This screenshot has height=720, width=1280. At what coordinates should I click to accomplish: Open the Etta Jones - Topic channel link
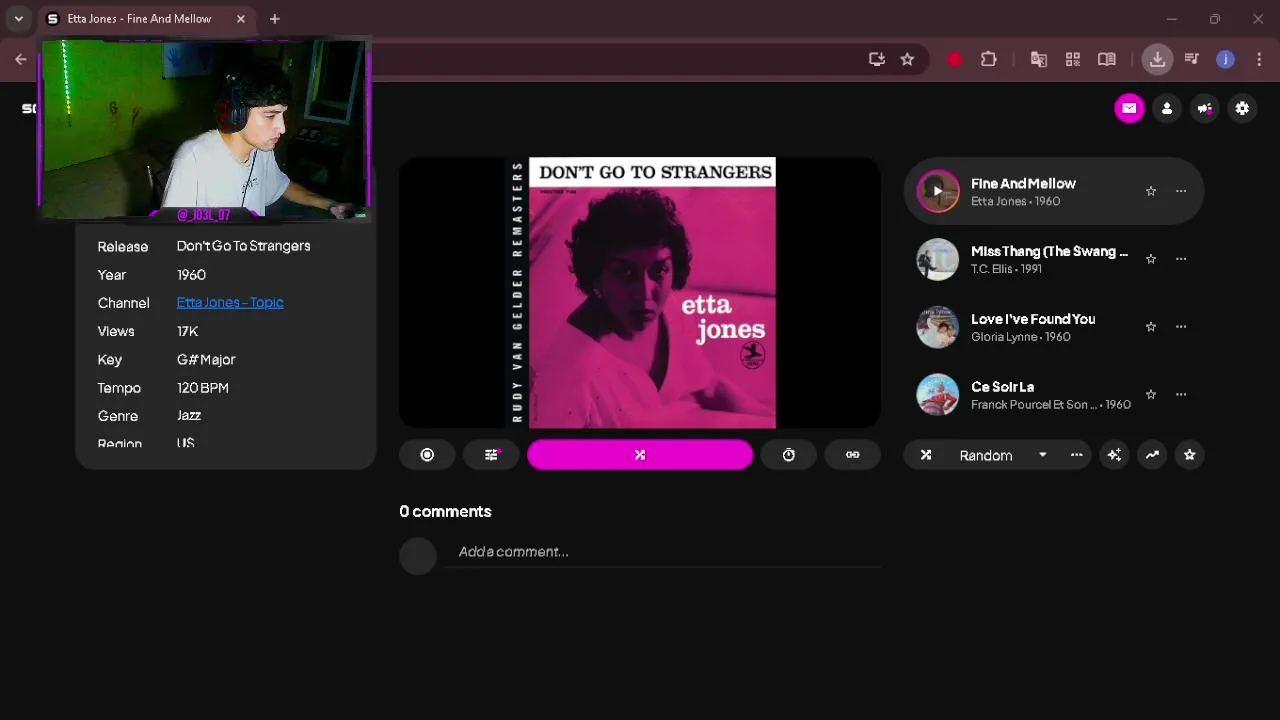pyautogui.click(x=230, y=303)
